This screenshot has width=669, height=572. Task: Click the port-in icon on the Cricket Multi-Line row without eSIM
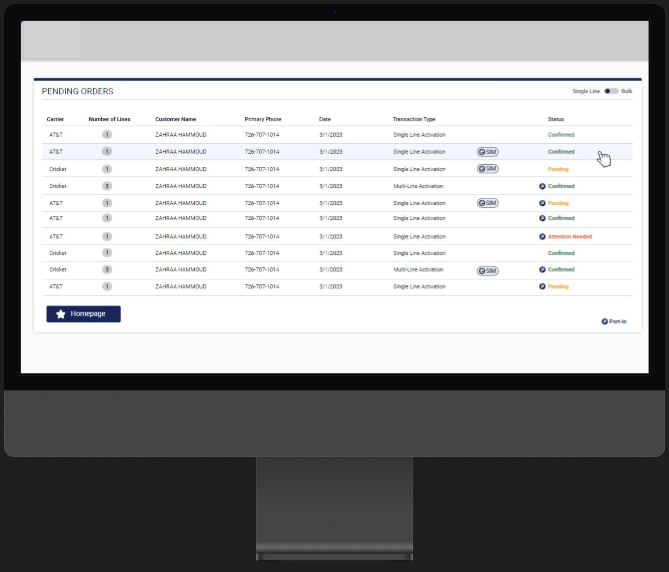542,186
